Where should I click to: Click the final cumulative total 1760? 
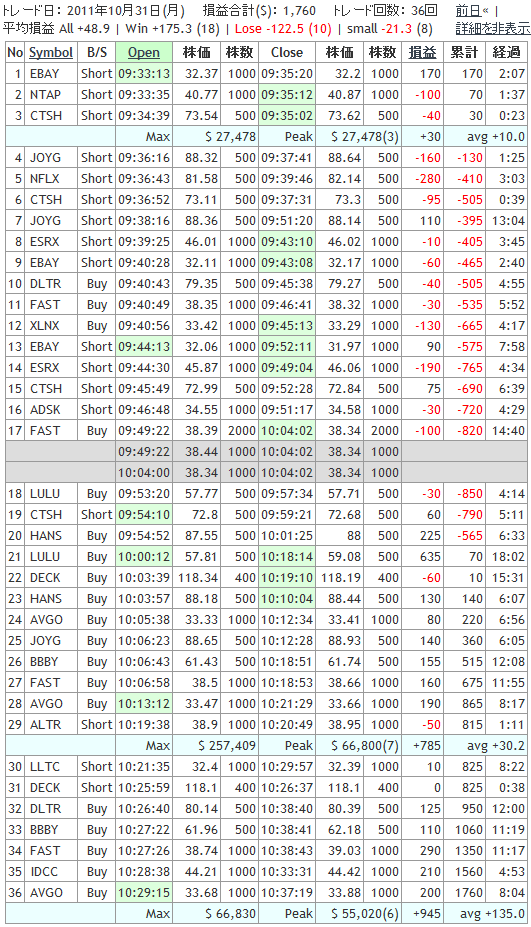469,893
